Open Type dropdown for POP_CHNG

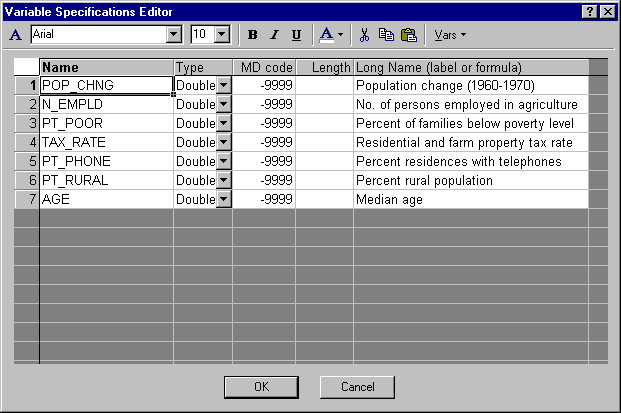224,85
